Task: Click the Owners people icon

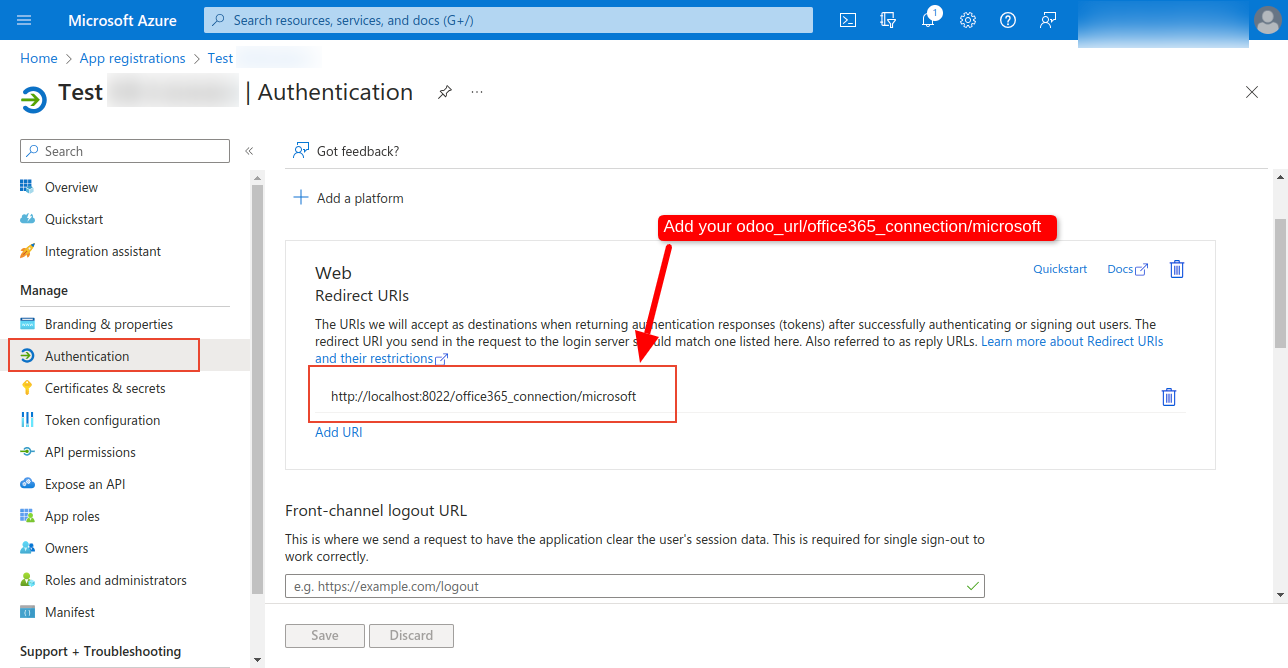Action: click(27, 548)
